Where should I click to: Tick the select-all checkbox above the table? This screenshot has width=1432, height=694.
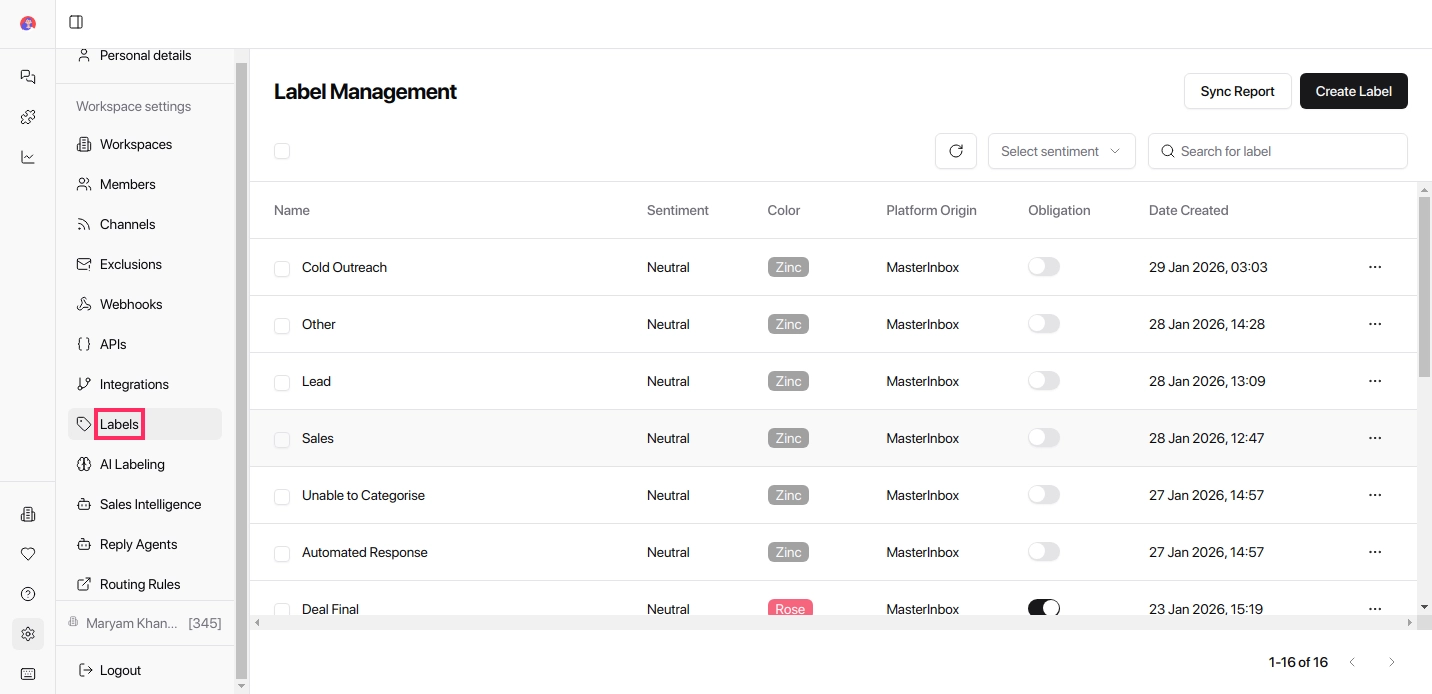[x=282, y=151]
